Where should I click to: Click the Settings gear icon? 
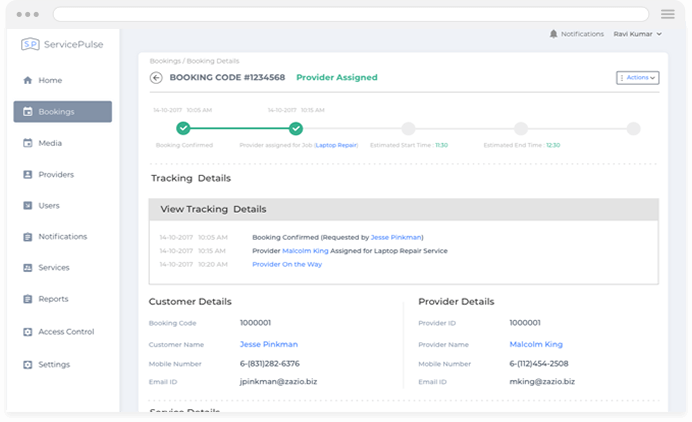pos(28,364)
